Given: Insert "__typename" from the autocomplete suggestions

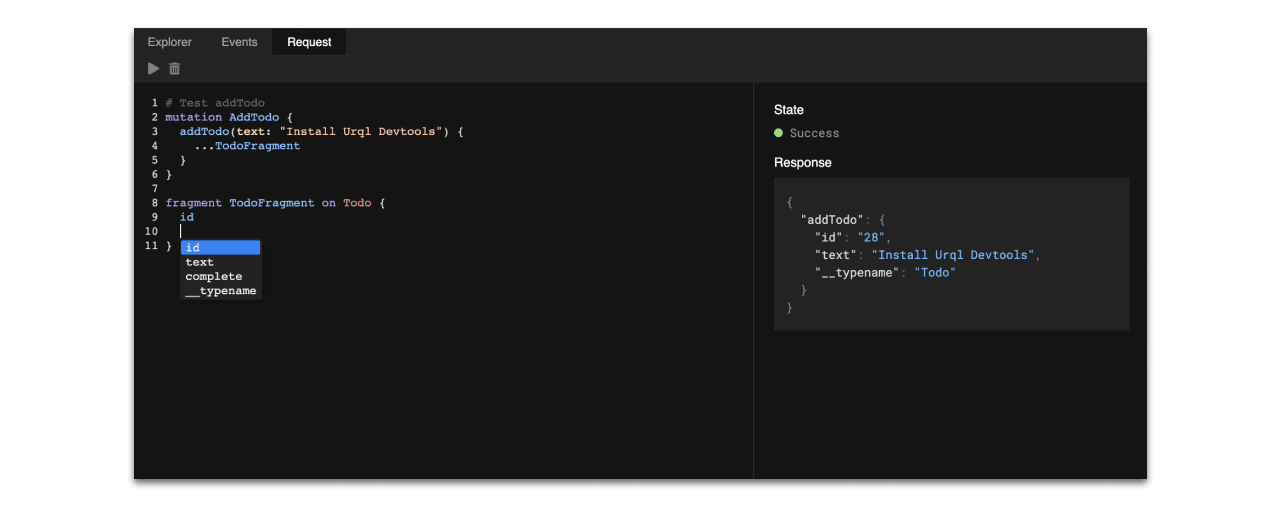Looking at the screenshot, I should click(x=221, y=291).
